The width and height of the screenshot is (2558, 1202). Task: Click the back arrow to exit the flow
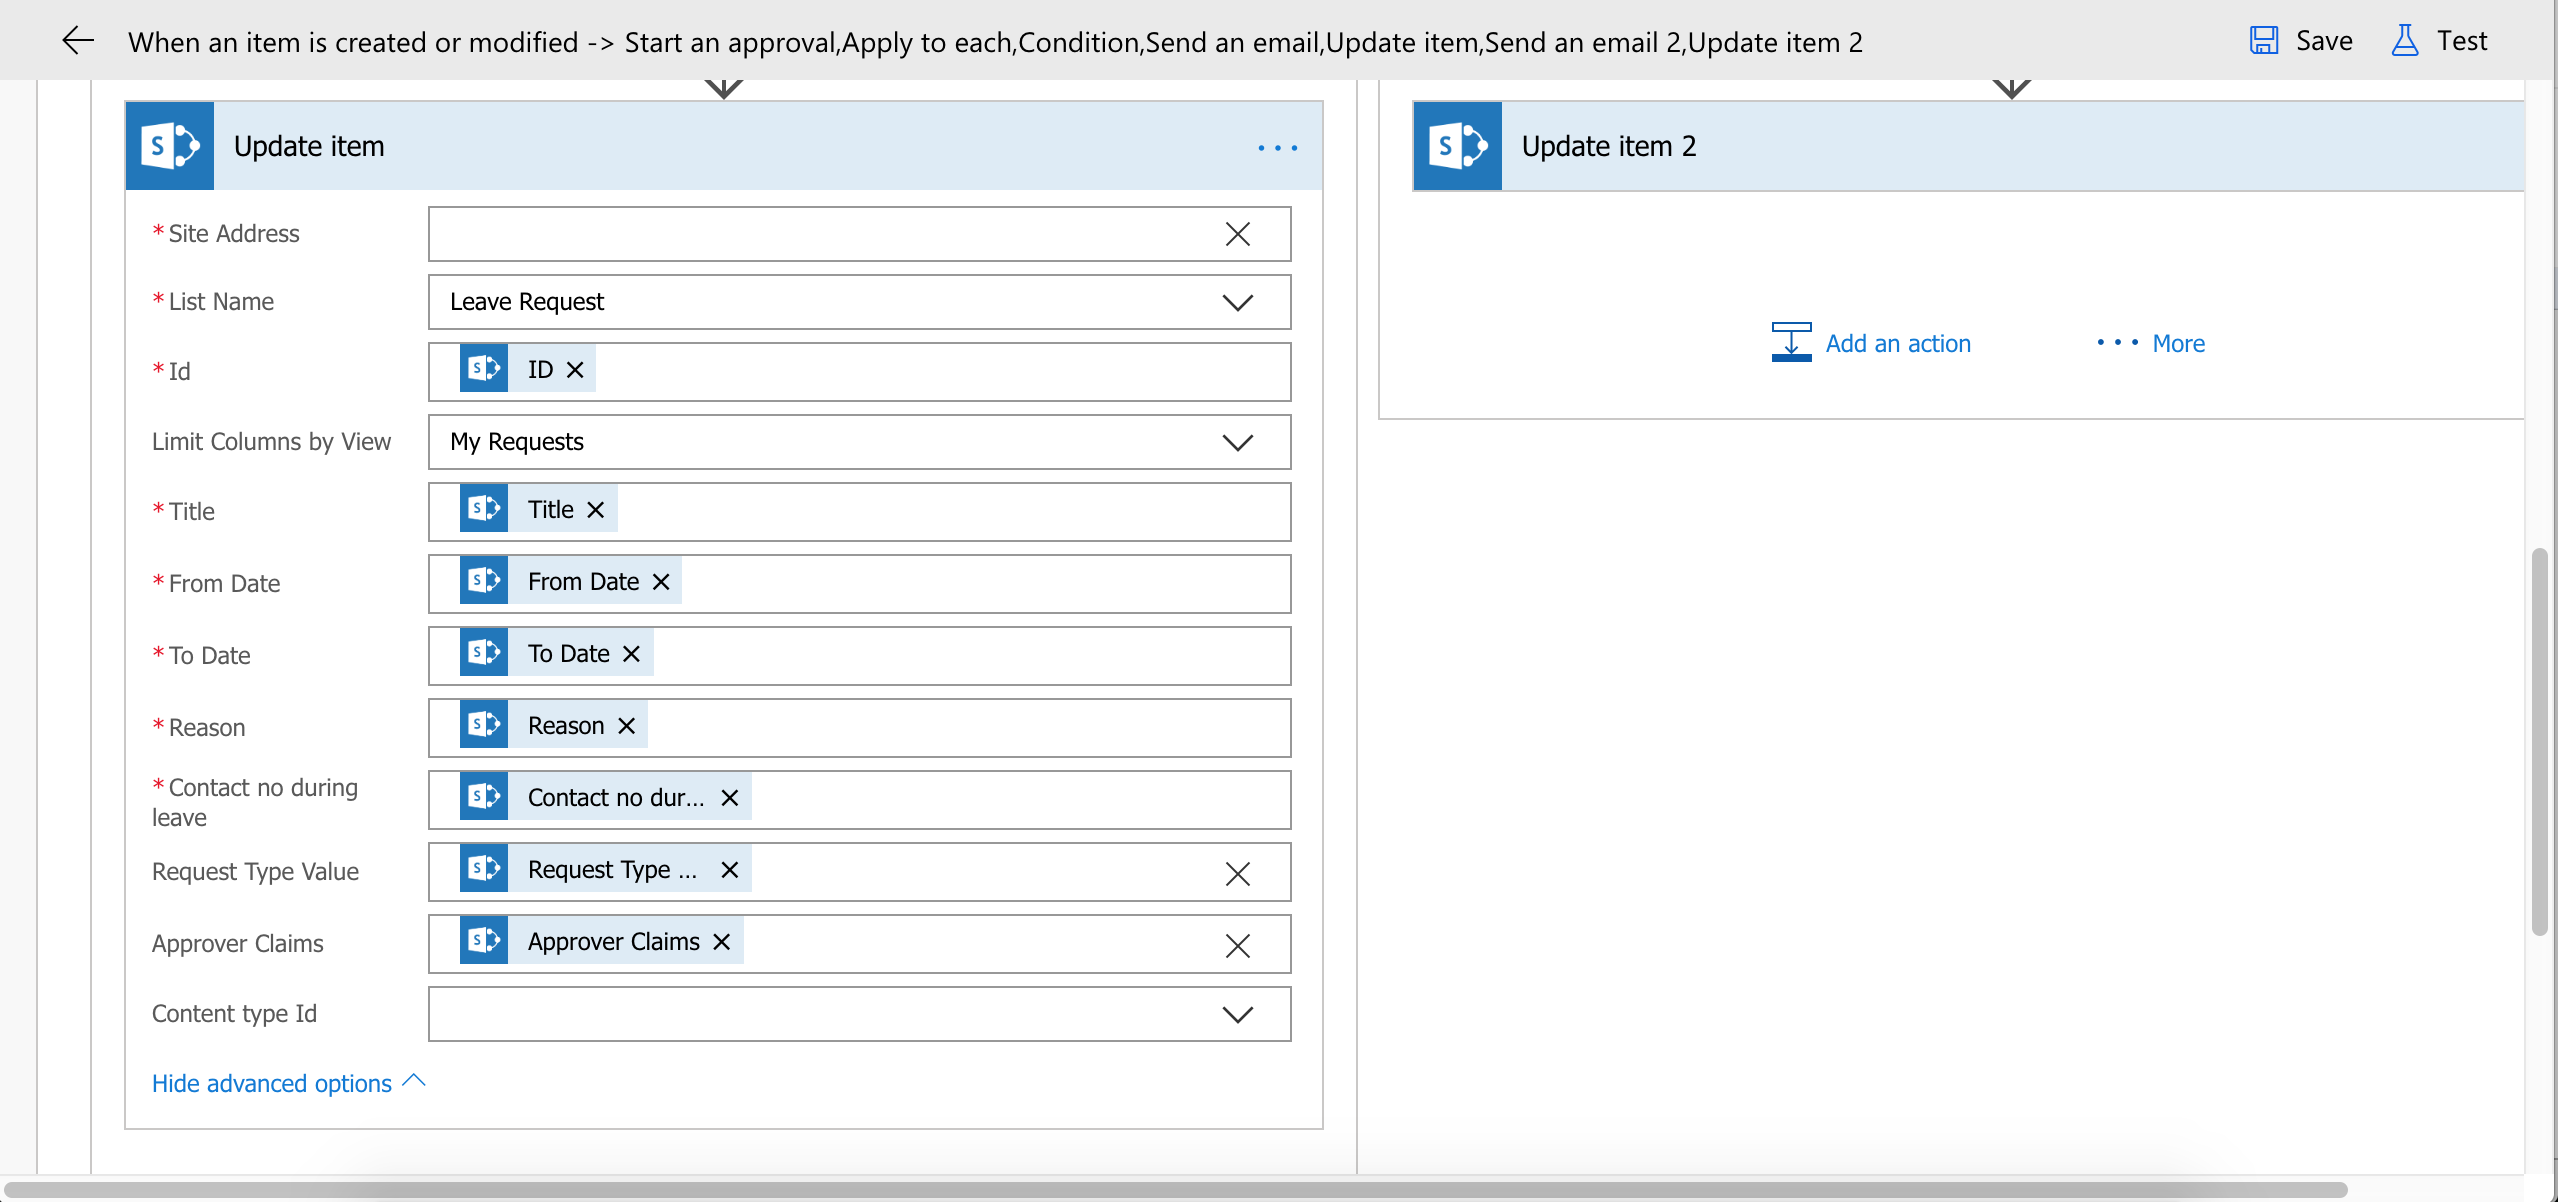(x=78, y=40)
